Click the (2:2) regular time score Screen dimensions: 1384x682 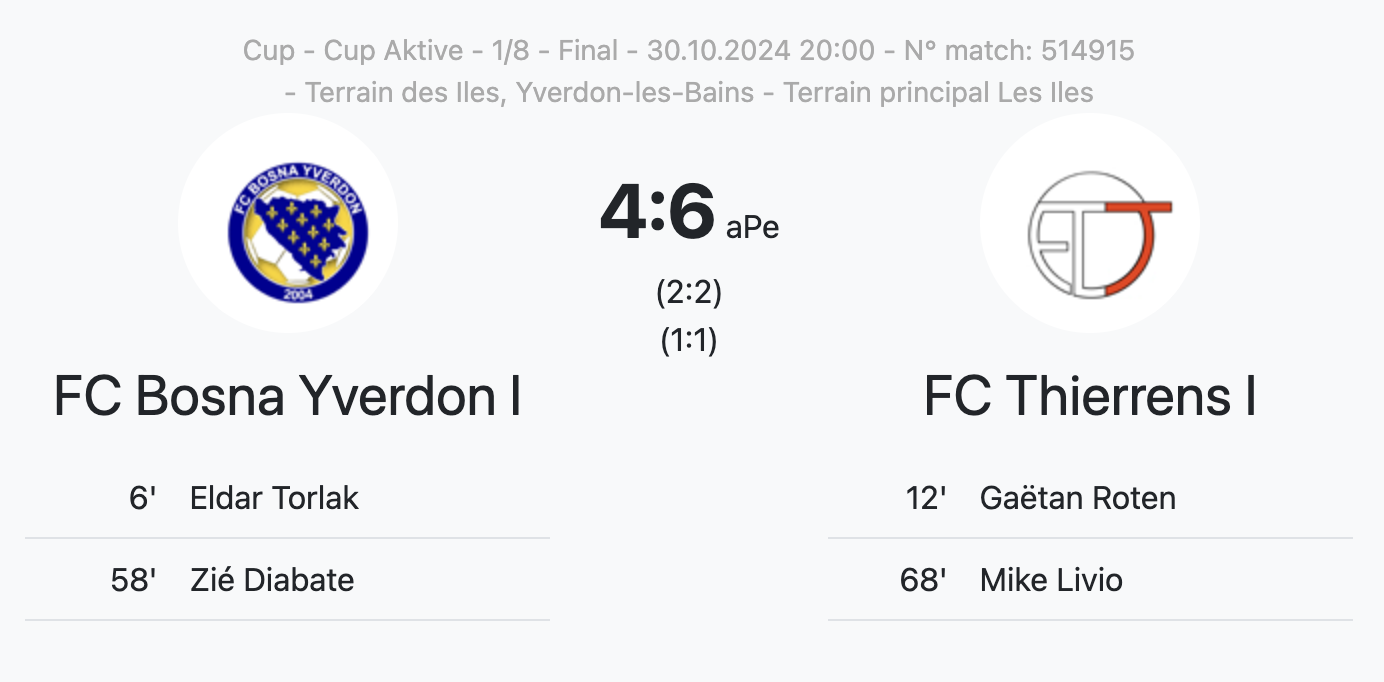pos(689,293)
